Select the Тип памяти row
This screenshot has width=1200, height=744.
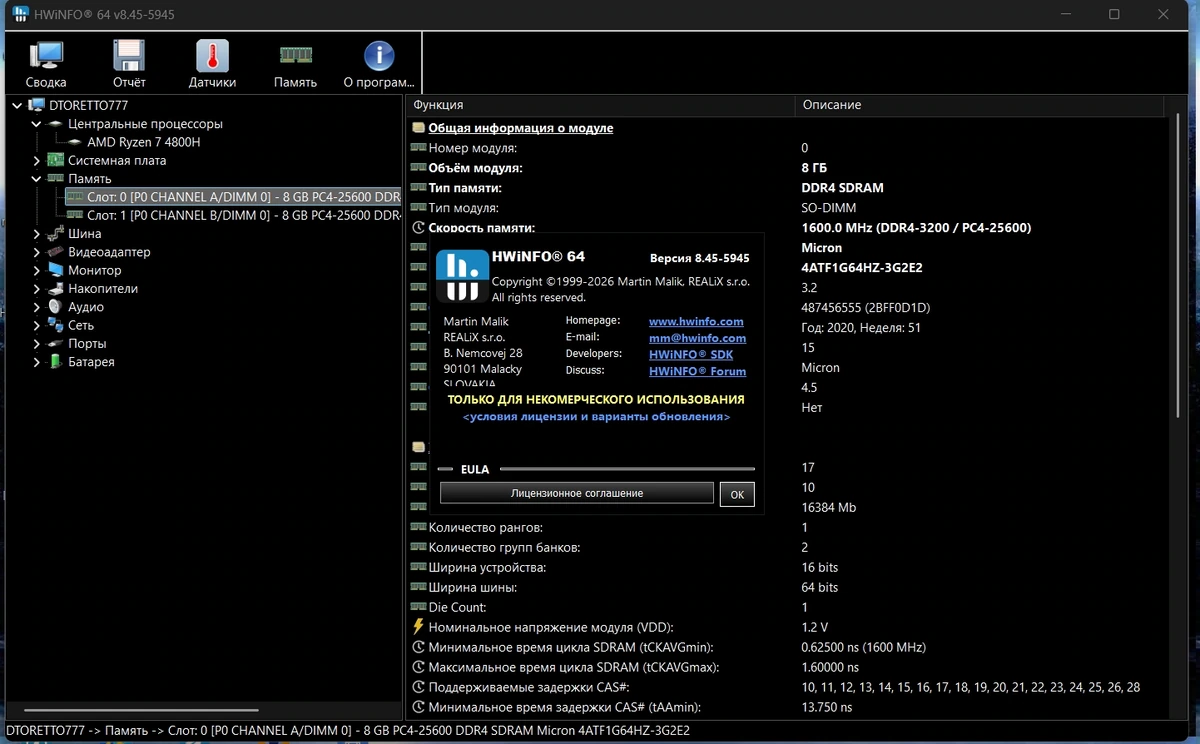coord(787,188)
